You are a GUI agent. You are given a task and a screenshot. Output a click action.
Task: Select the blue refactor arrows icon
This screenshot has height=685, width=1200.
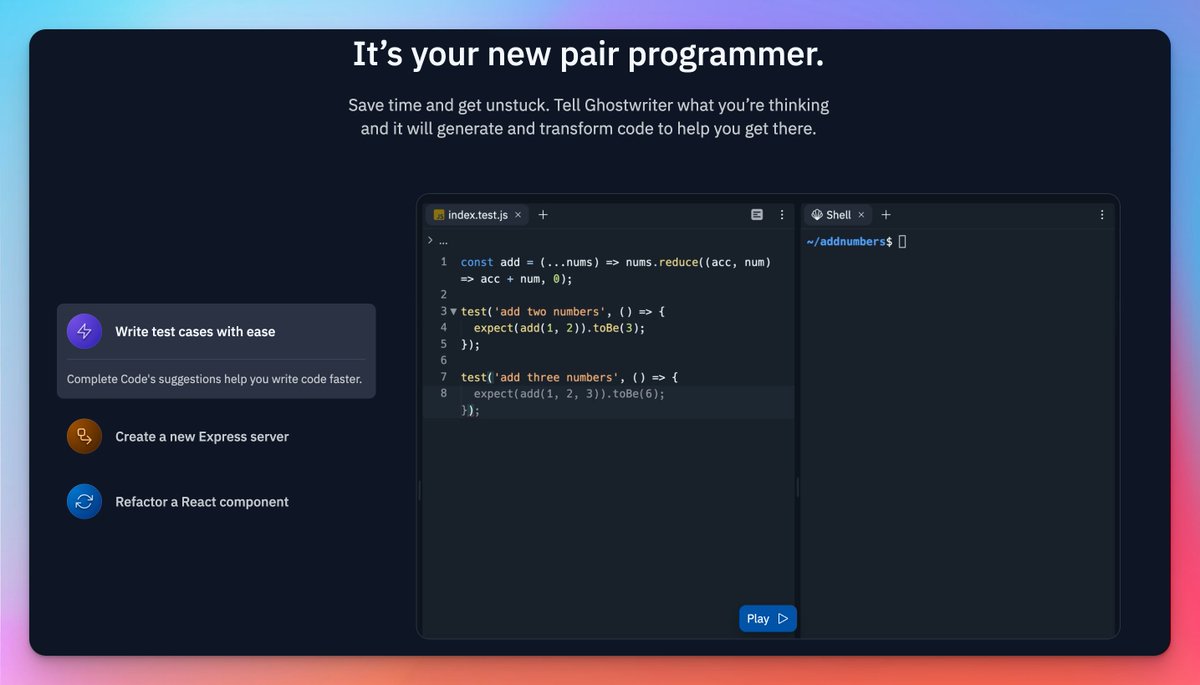[x=84, y=502]
